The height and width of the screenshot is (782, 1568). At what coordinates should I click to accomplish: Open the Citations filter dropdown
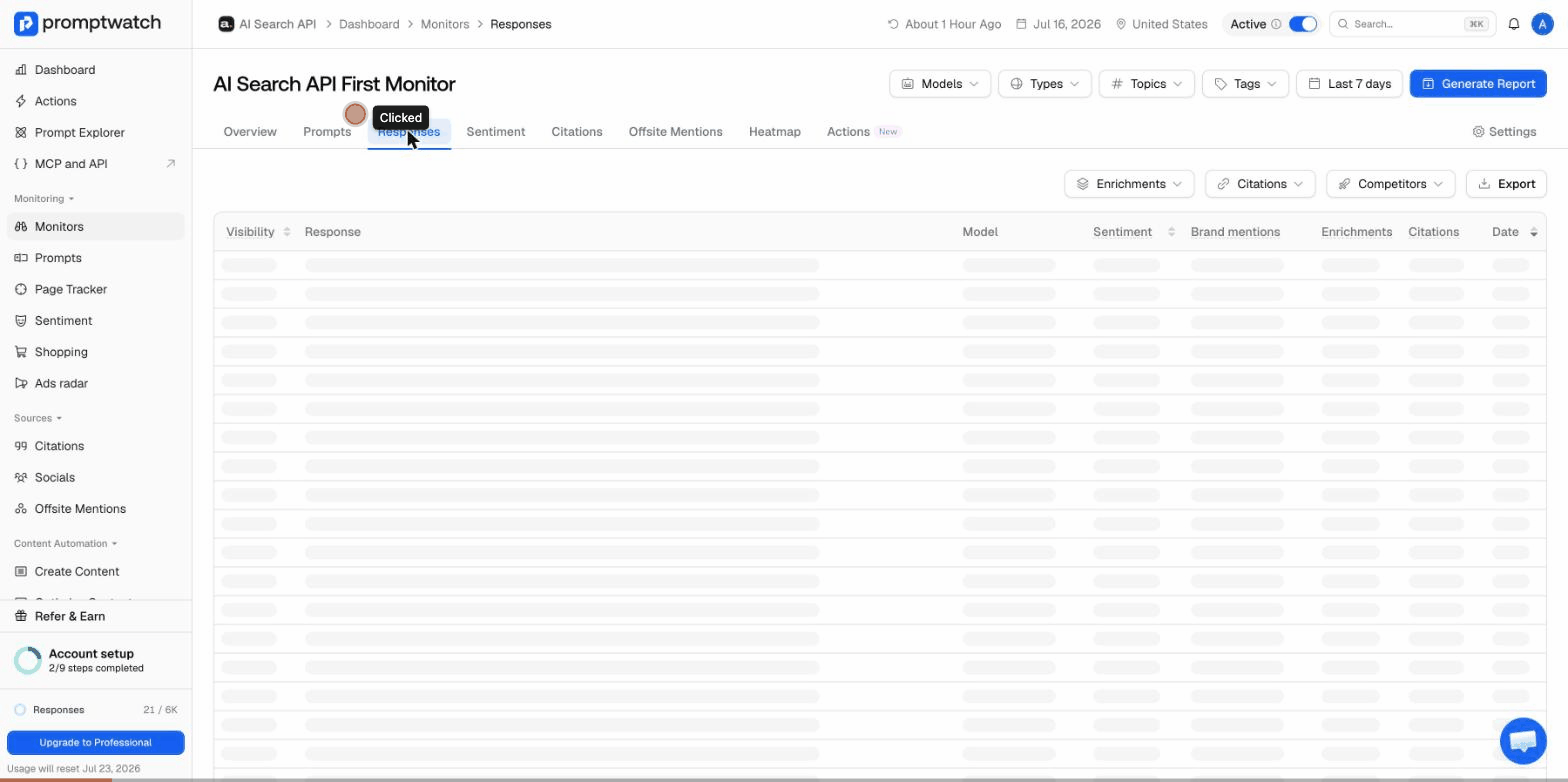(x=1260, y=184)
